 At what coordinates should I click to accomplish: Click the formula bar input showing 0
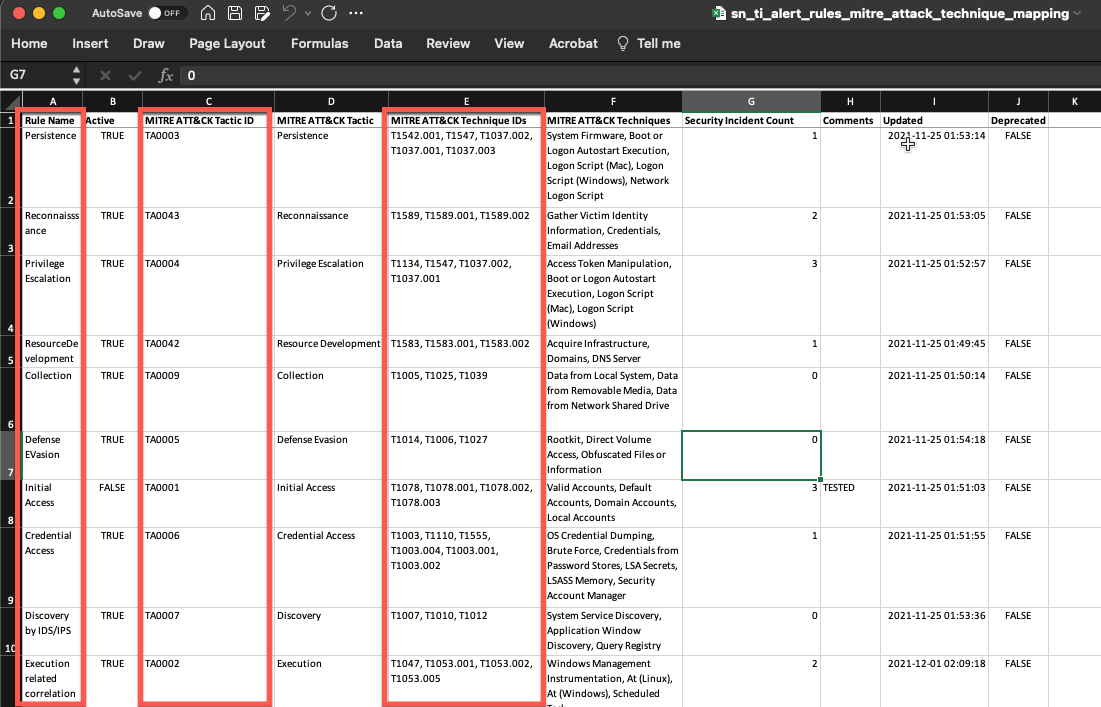click(x=639, y=75)
